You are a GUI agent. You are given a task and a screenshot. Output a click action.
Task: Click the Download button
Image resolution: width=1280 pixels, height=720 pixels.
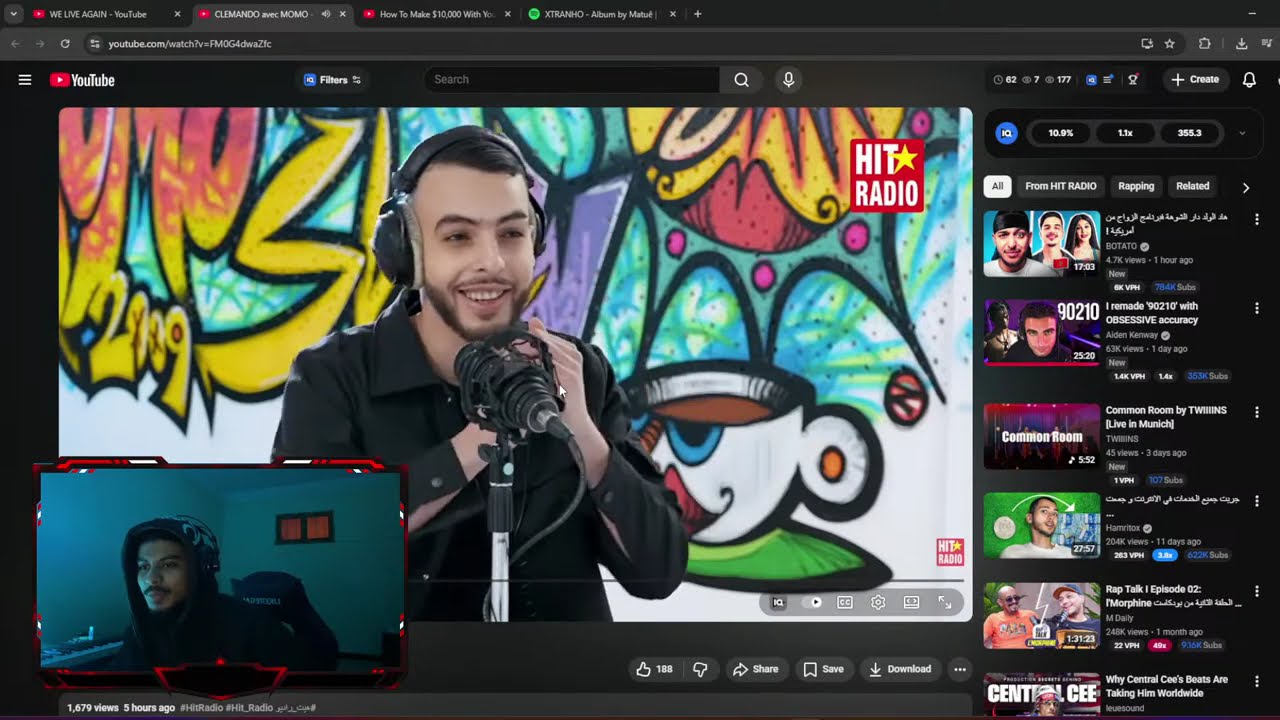[899, 669]
